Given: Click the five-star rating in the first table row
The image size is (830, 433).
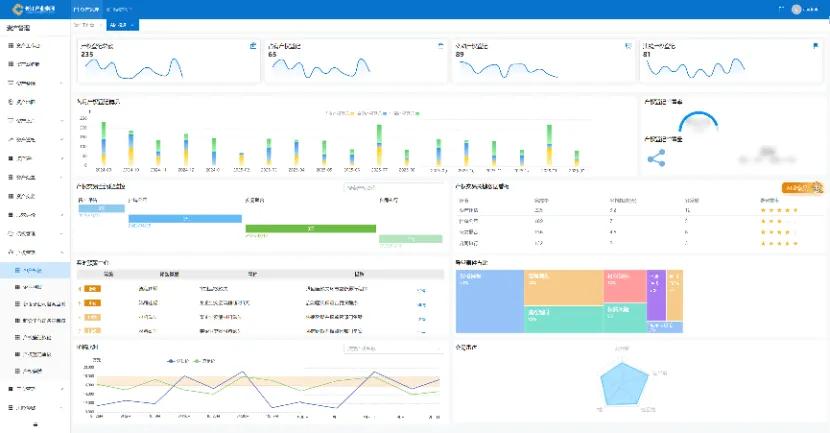Looking at the screenshot, I should pyautogui.click(x=779, y=210).
